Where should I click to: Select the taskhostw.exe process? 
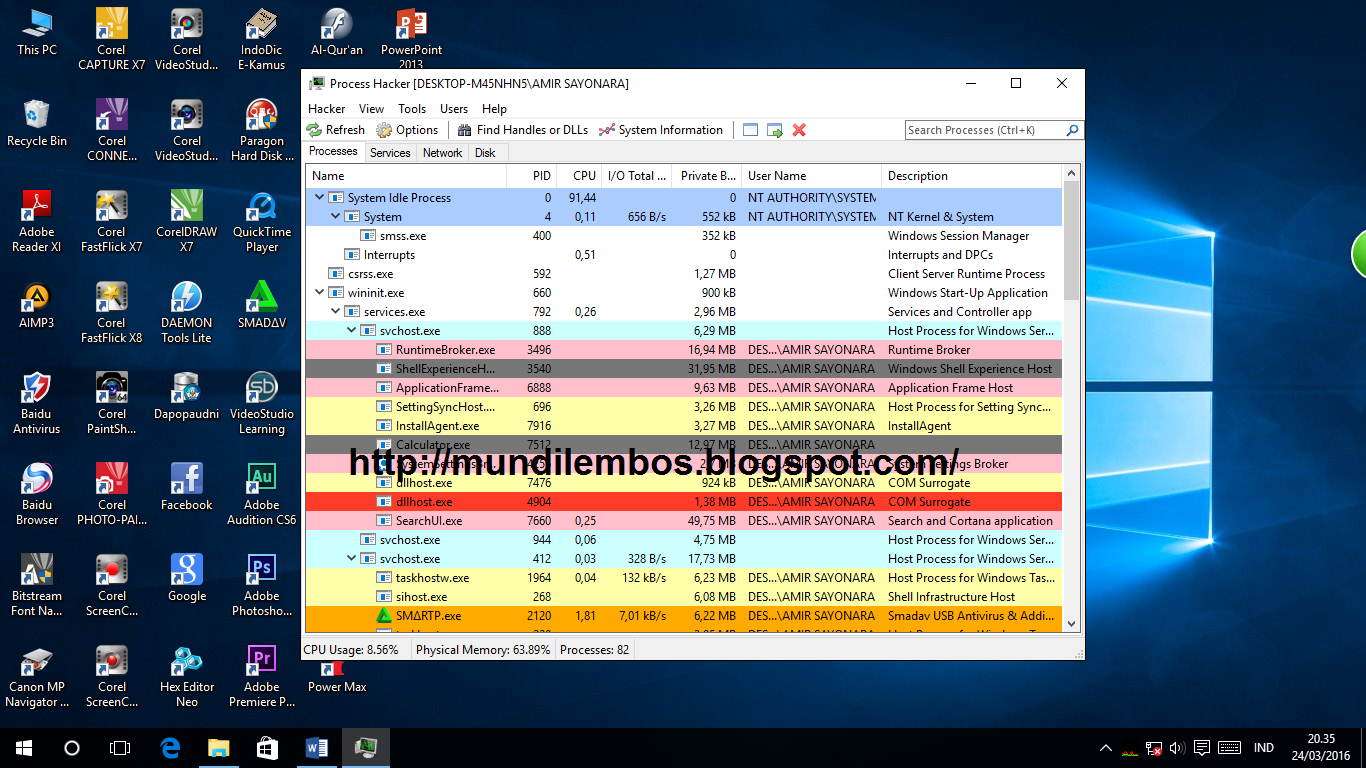tap(684, 578)
